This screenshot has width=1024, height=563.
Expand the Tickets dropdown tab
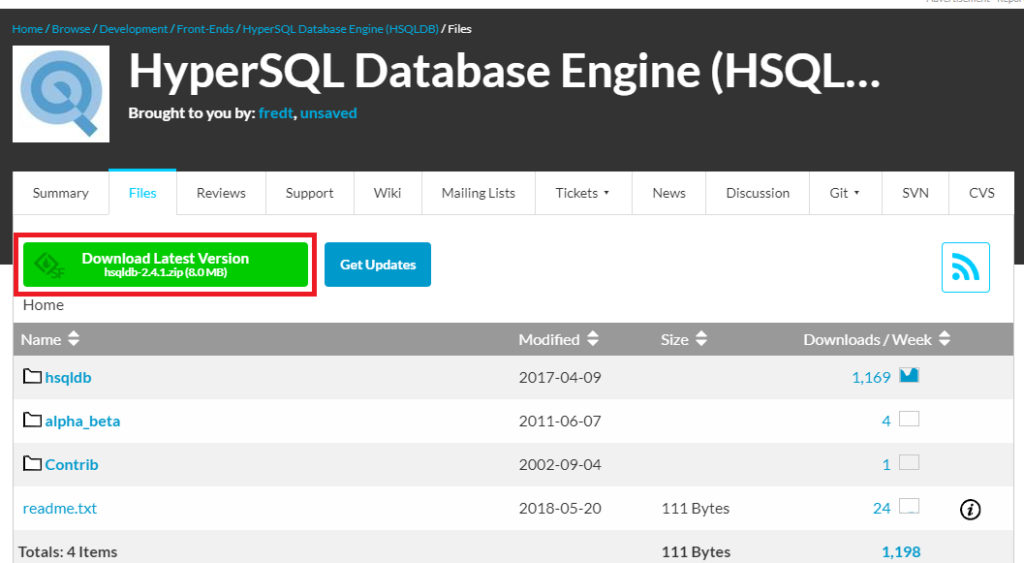tap(583, 193)
